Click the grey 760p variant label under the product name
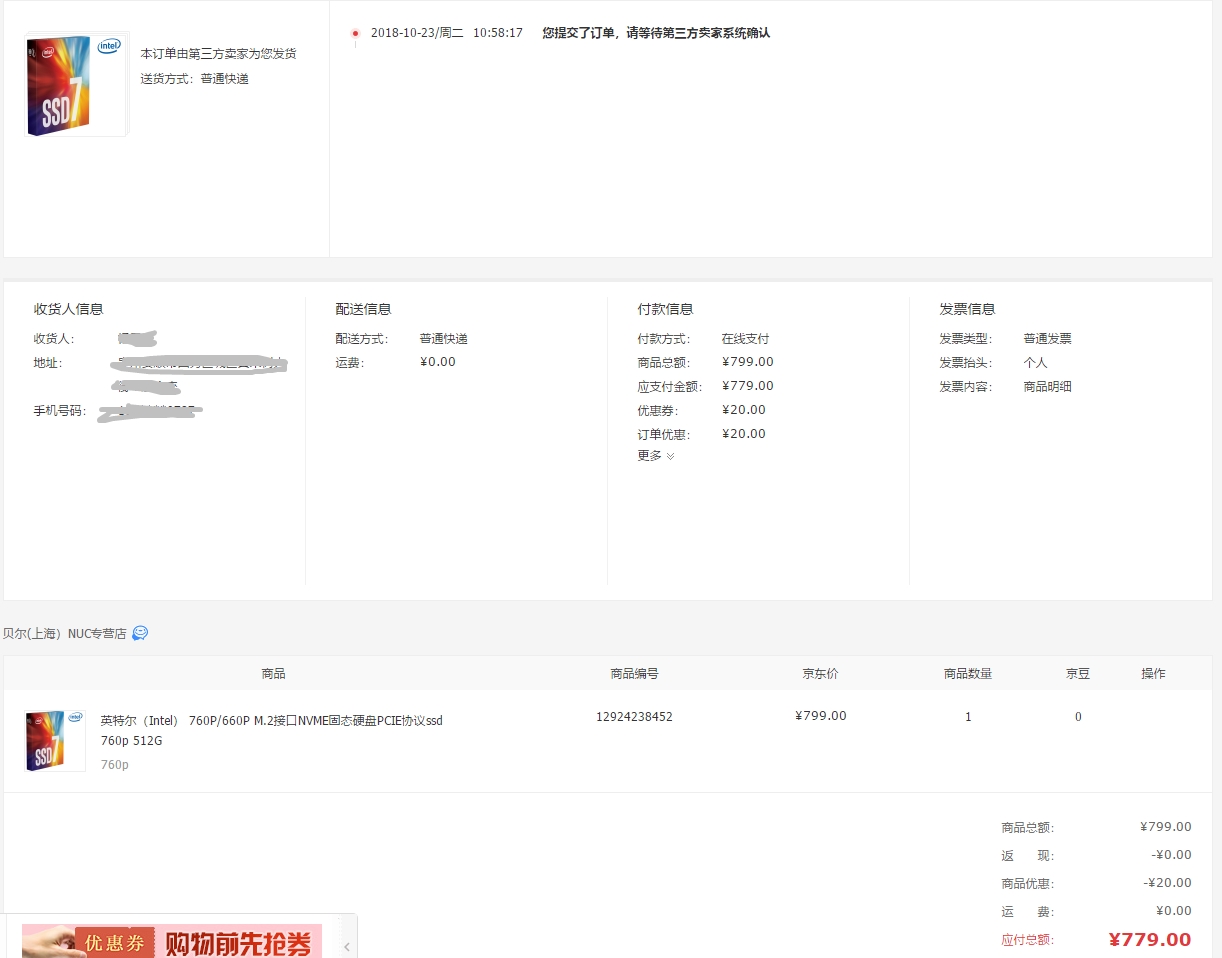This screenshot has width=1222, height=958. click(x=115, y=765)
